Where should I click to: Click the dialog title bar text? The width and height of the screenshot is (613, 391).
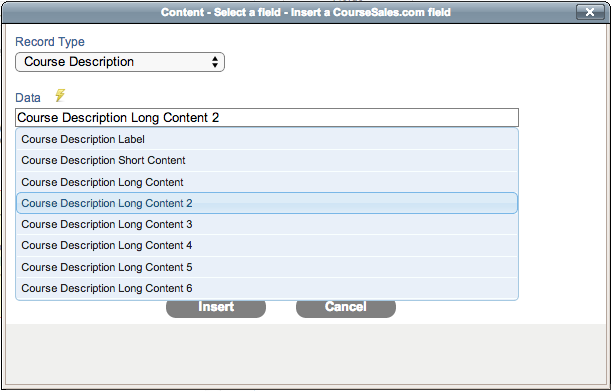pos(306,12)
